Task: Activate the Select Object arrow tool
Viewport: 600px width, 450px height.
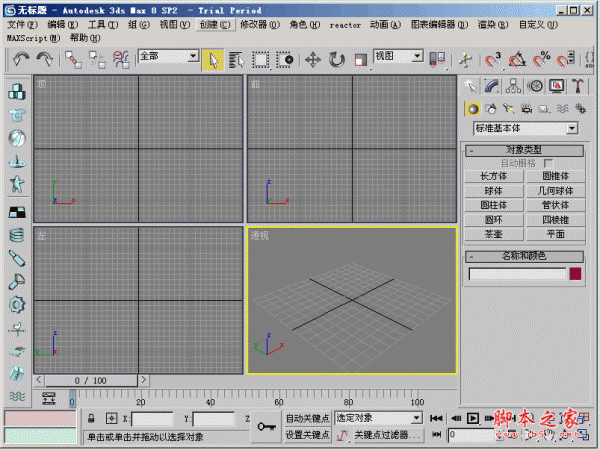Action: click(x=213, y=60)
